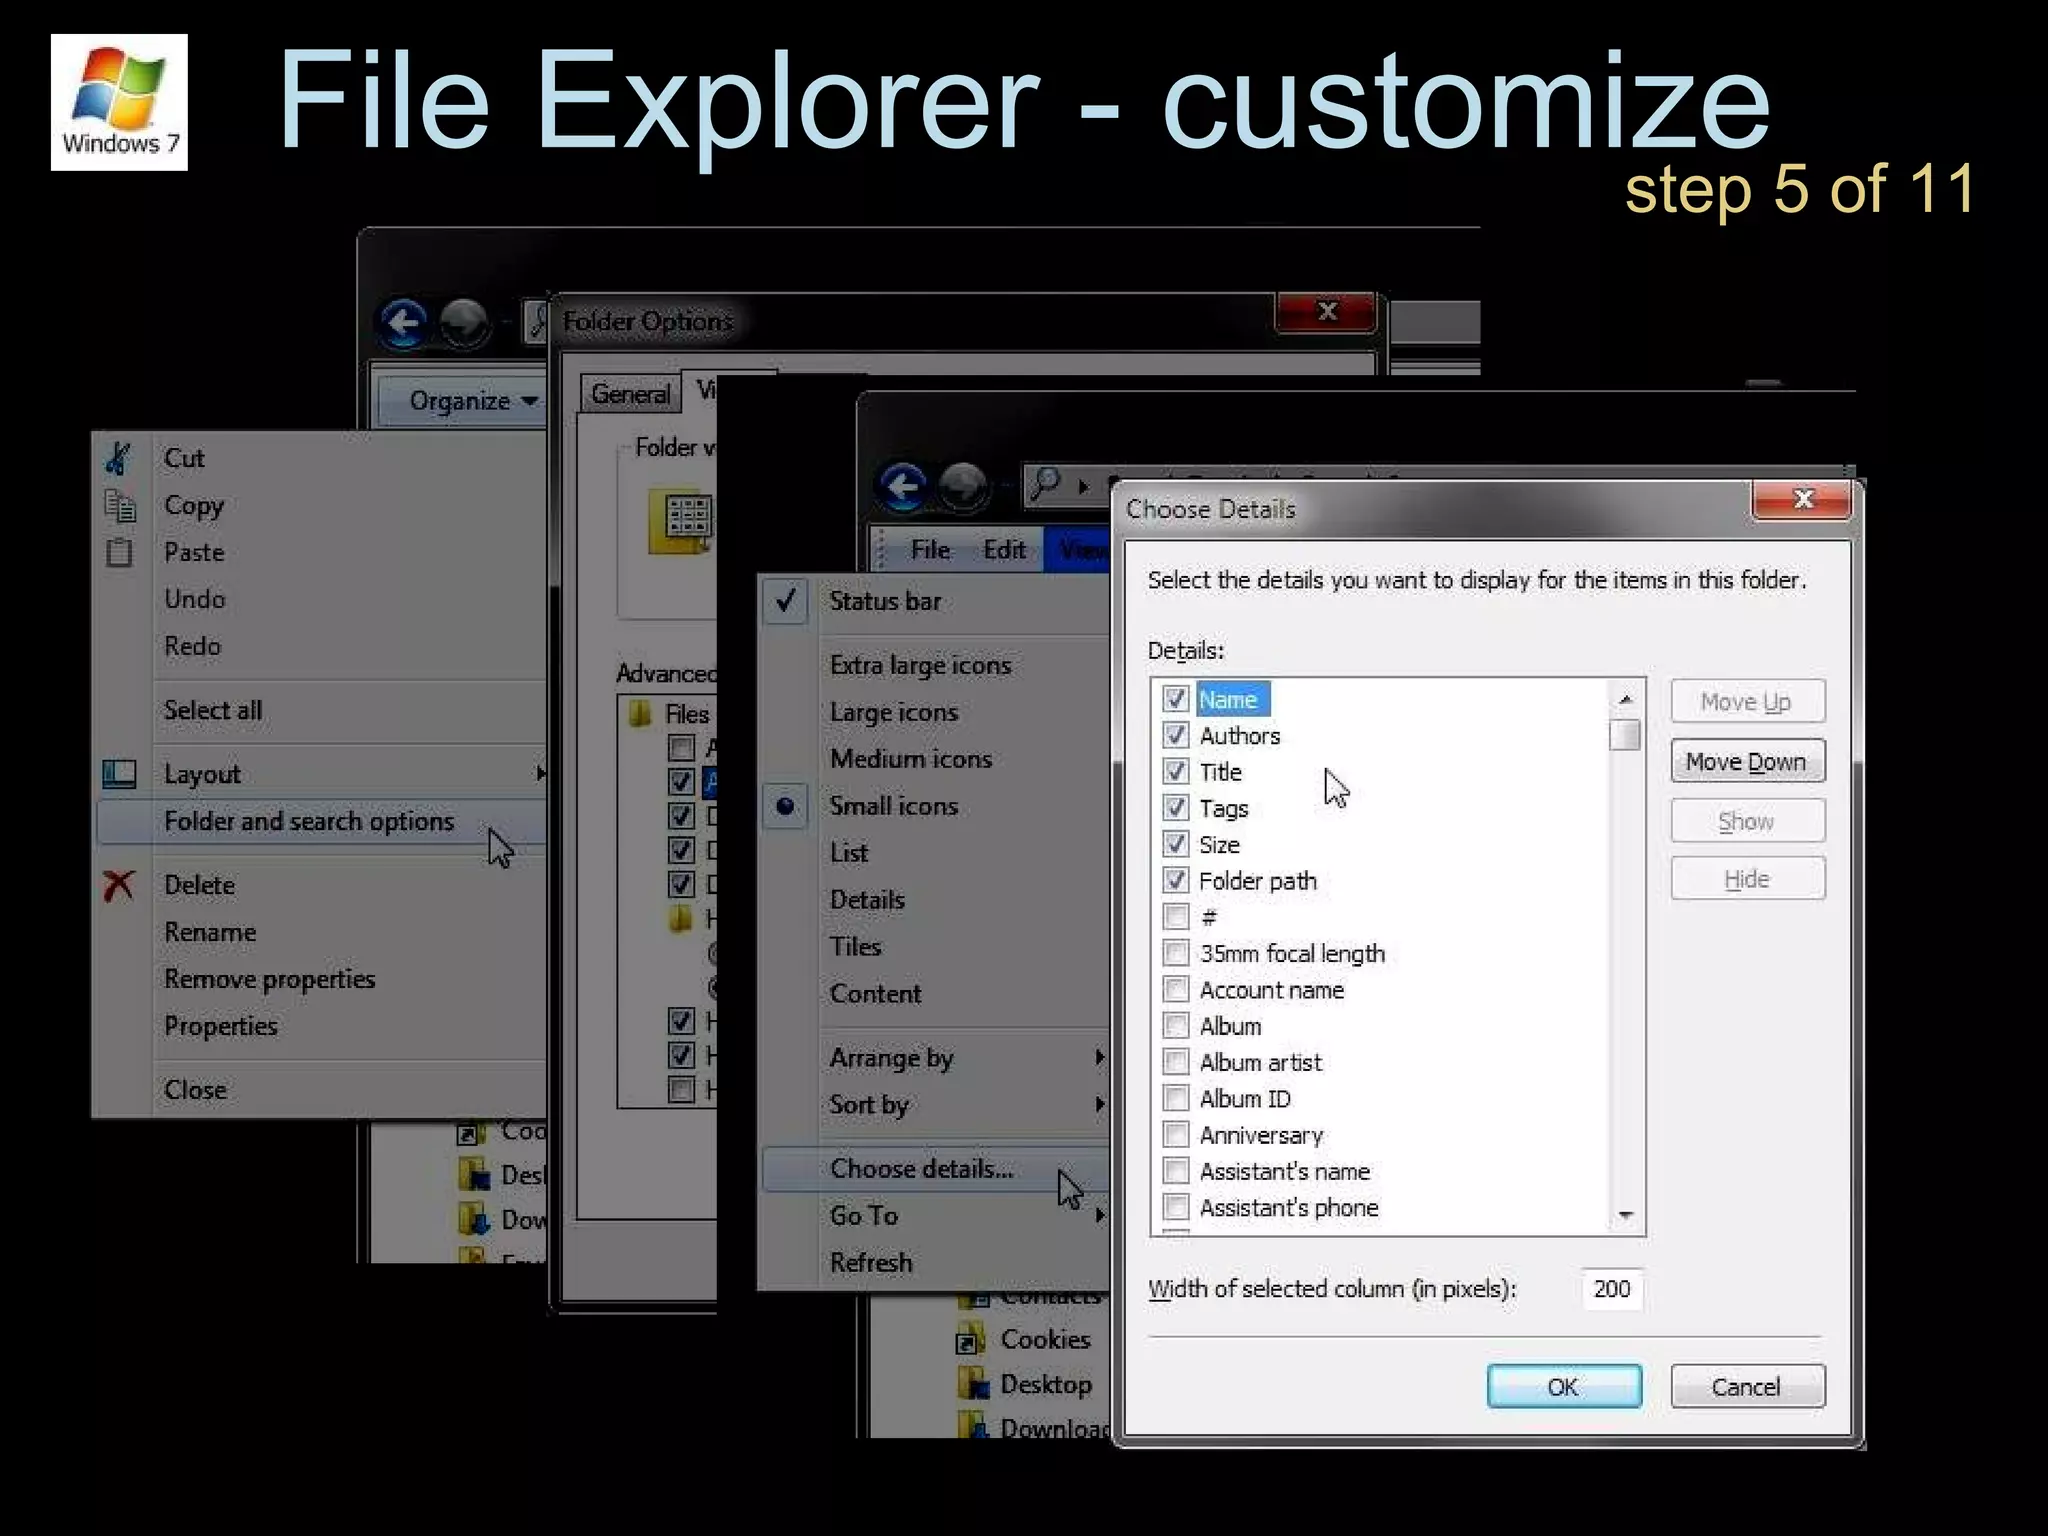Click the Cookies shortcut folder icon
The image size is (2048, 1536).
970,1340
